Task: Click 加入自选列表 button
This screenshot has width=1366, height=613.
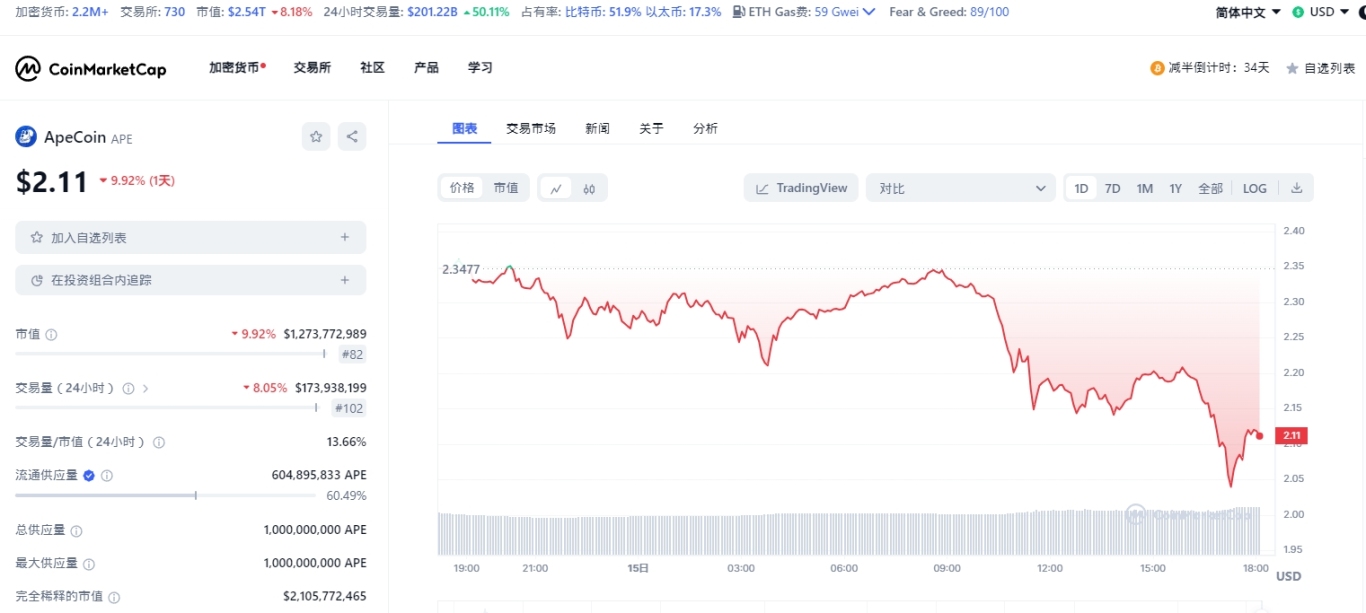Action: 191,238
